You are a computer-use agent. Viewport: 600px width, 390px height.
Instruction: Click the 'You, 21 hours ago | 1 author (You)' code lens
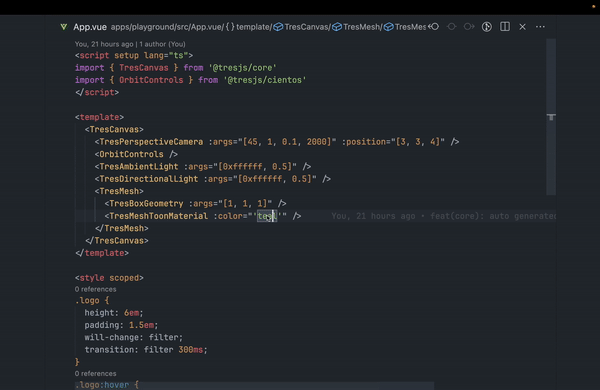pyautogui.click(x=130, y=44)
